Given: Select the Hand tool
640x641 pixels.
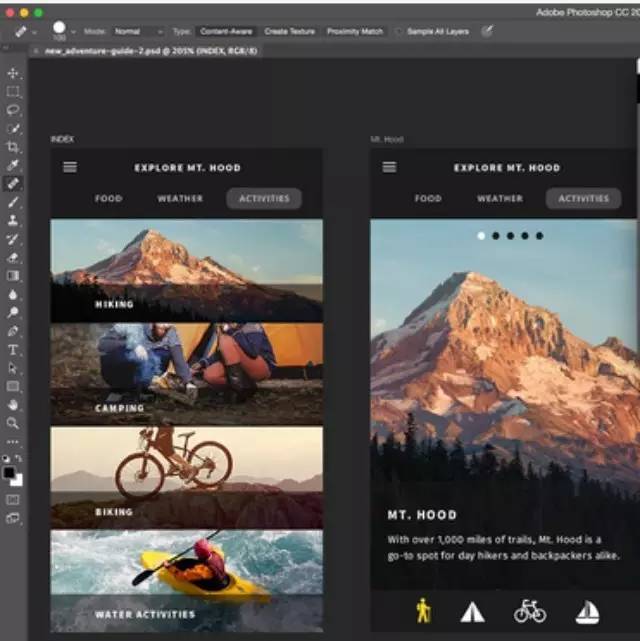Looking at the screenshot, I should pyautogui.click(x=13, y=405).
